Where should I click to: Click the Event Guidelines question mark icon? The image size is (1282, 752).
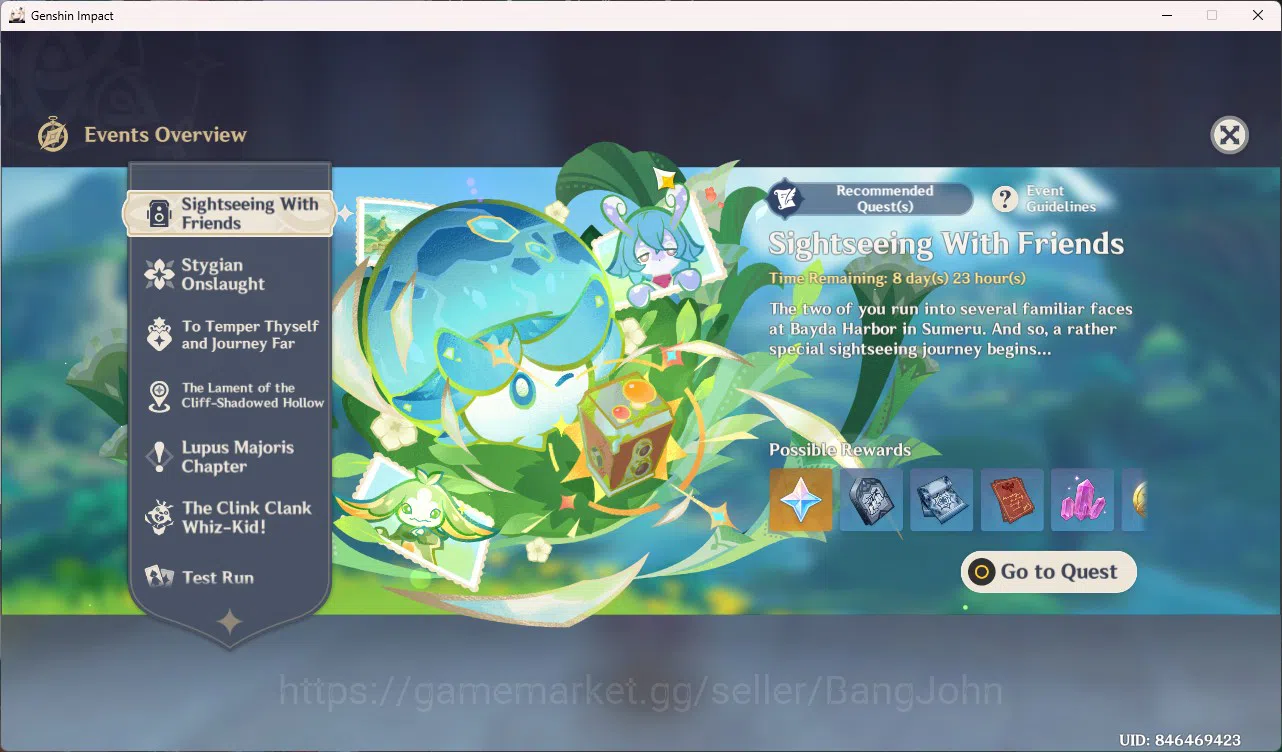[x=1005, y=199]
